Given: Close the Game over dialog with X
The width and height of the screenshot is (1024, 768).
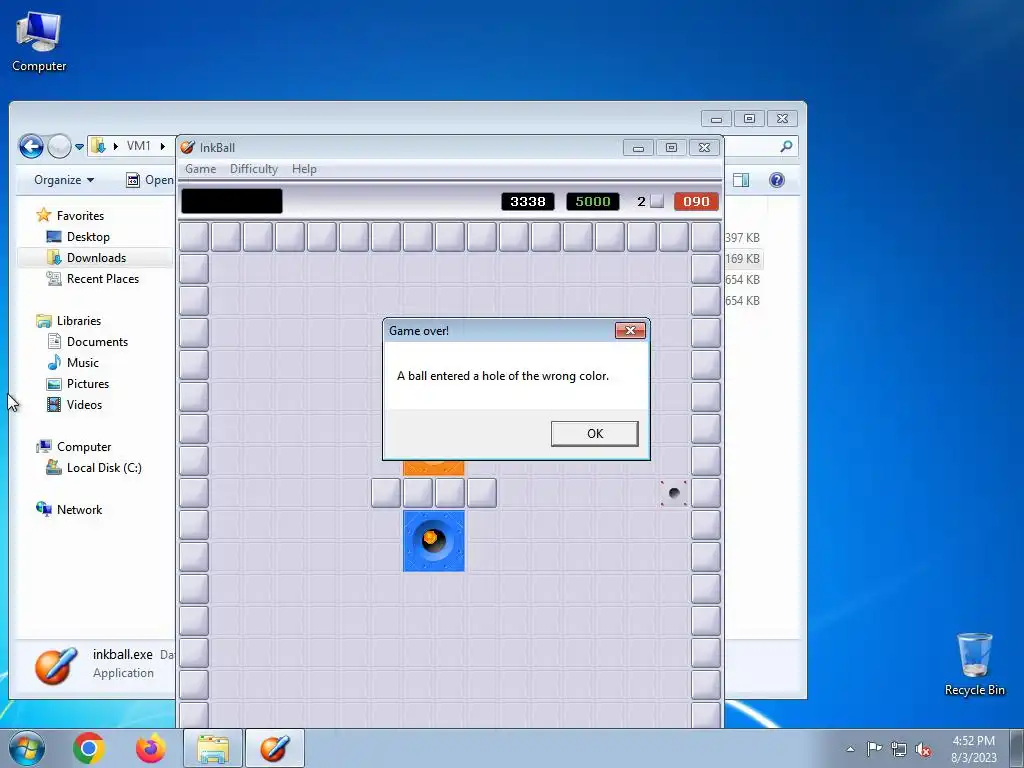Looking at the screenshot, I should coord(630,330).
